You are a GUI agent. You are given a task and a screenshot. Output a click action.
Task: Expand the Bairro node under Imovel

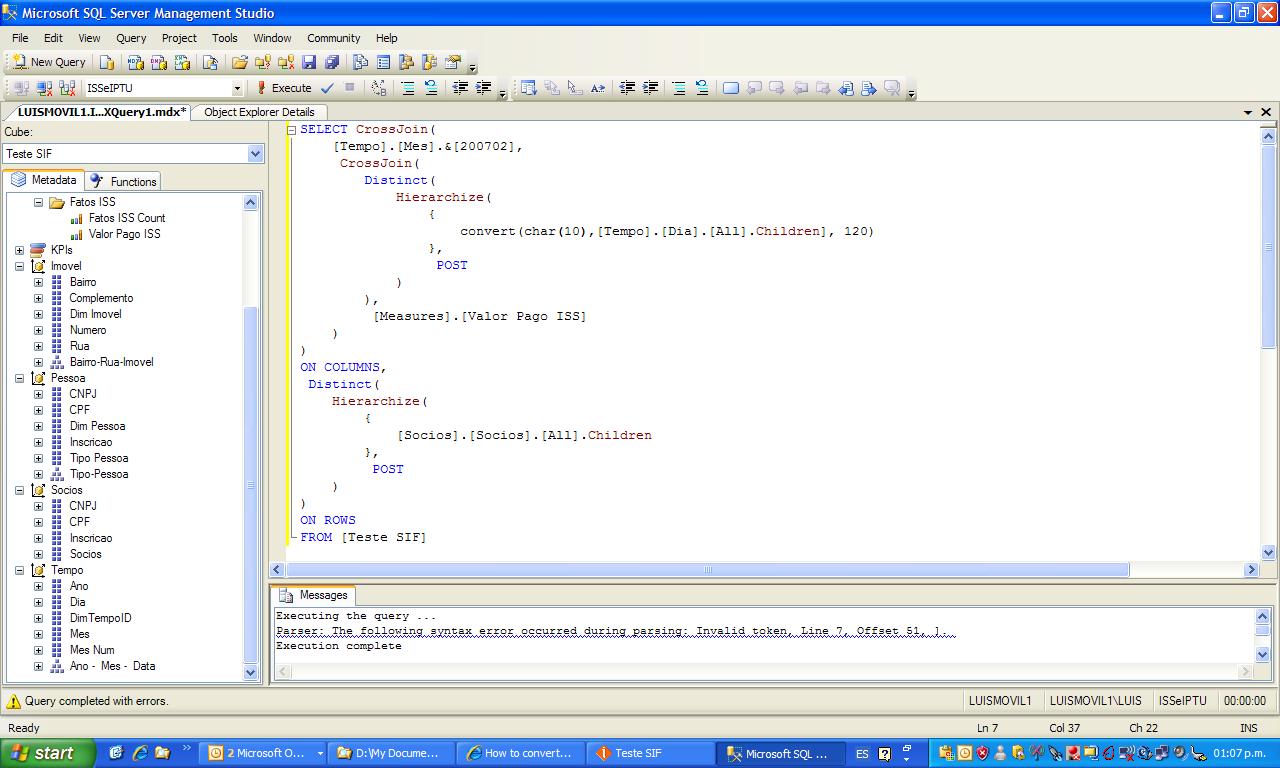[x=37, y=282]
